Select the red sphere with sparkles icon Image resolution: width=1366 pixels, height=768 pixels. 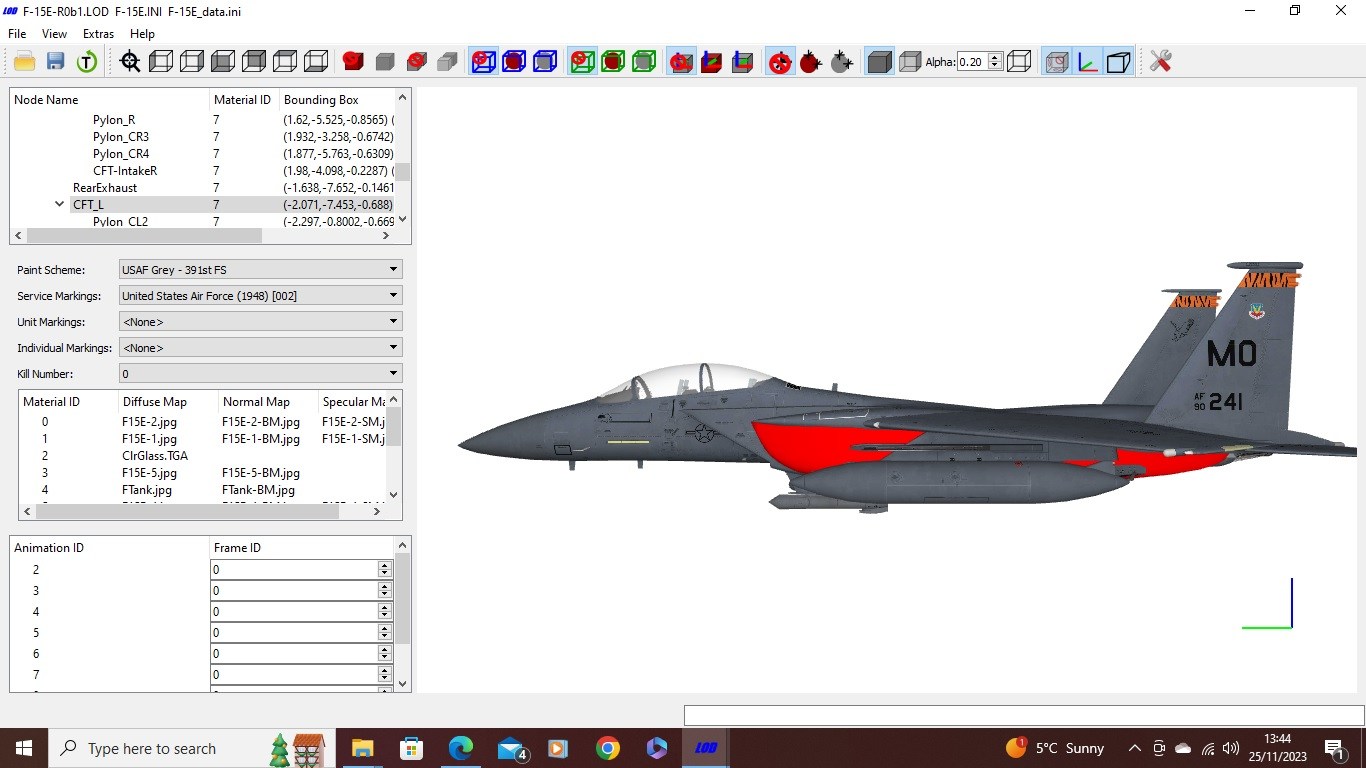point(811,62)
